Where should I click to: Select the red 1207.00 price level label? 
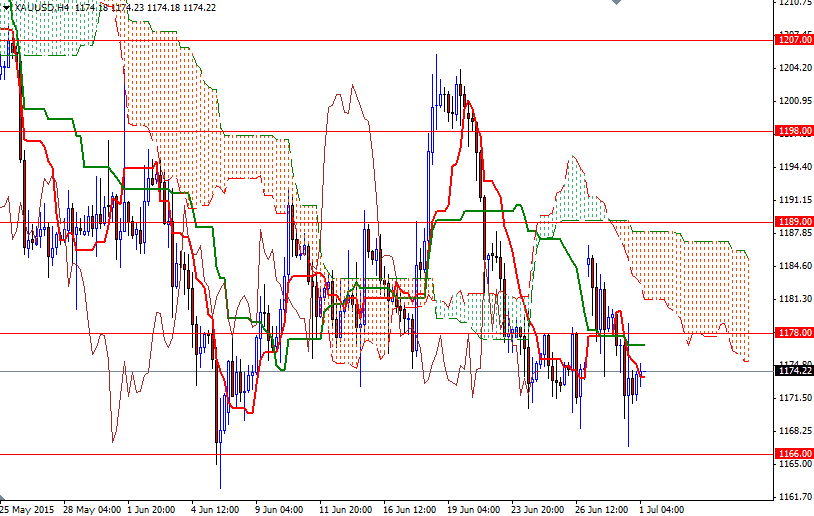[793, 40]
